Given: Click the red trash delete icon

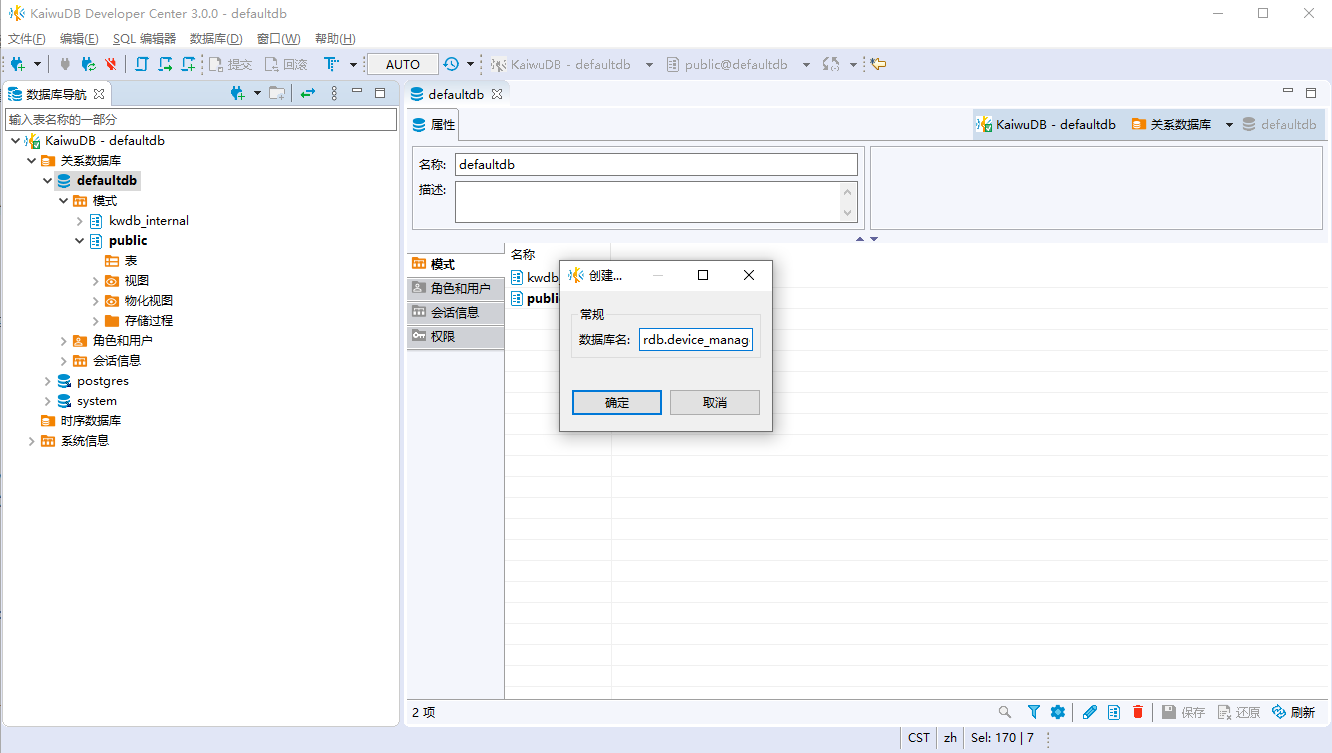Looking at the screenshot, I should (x=1138, y=712).
